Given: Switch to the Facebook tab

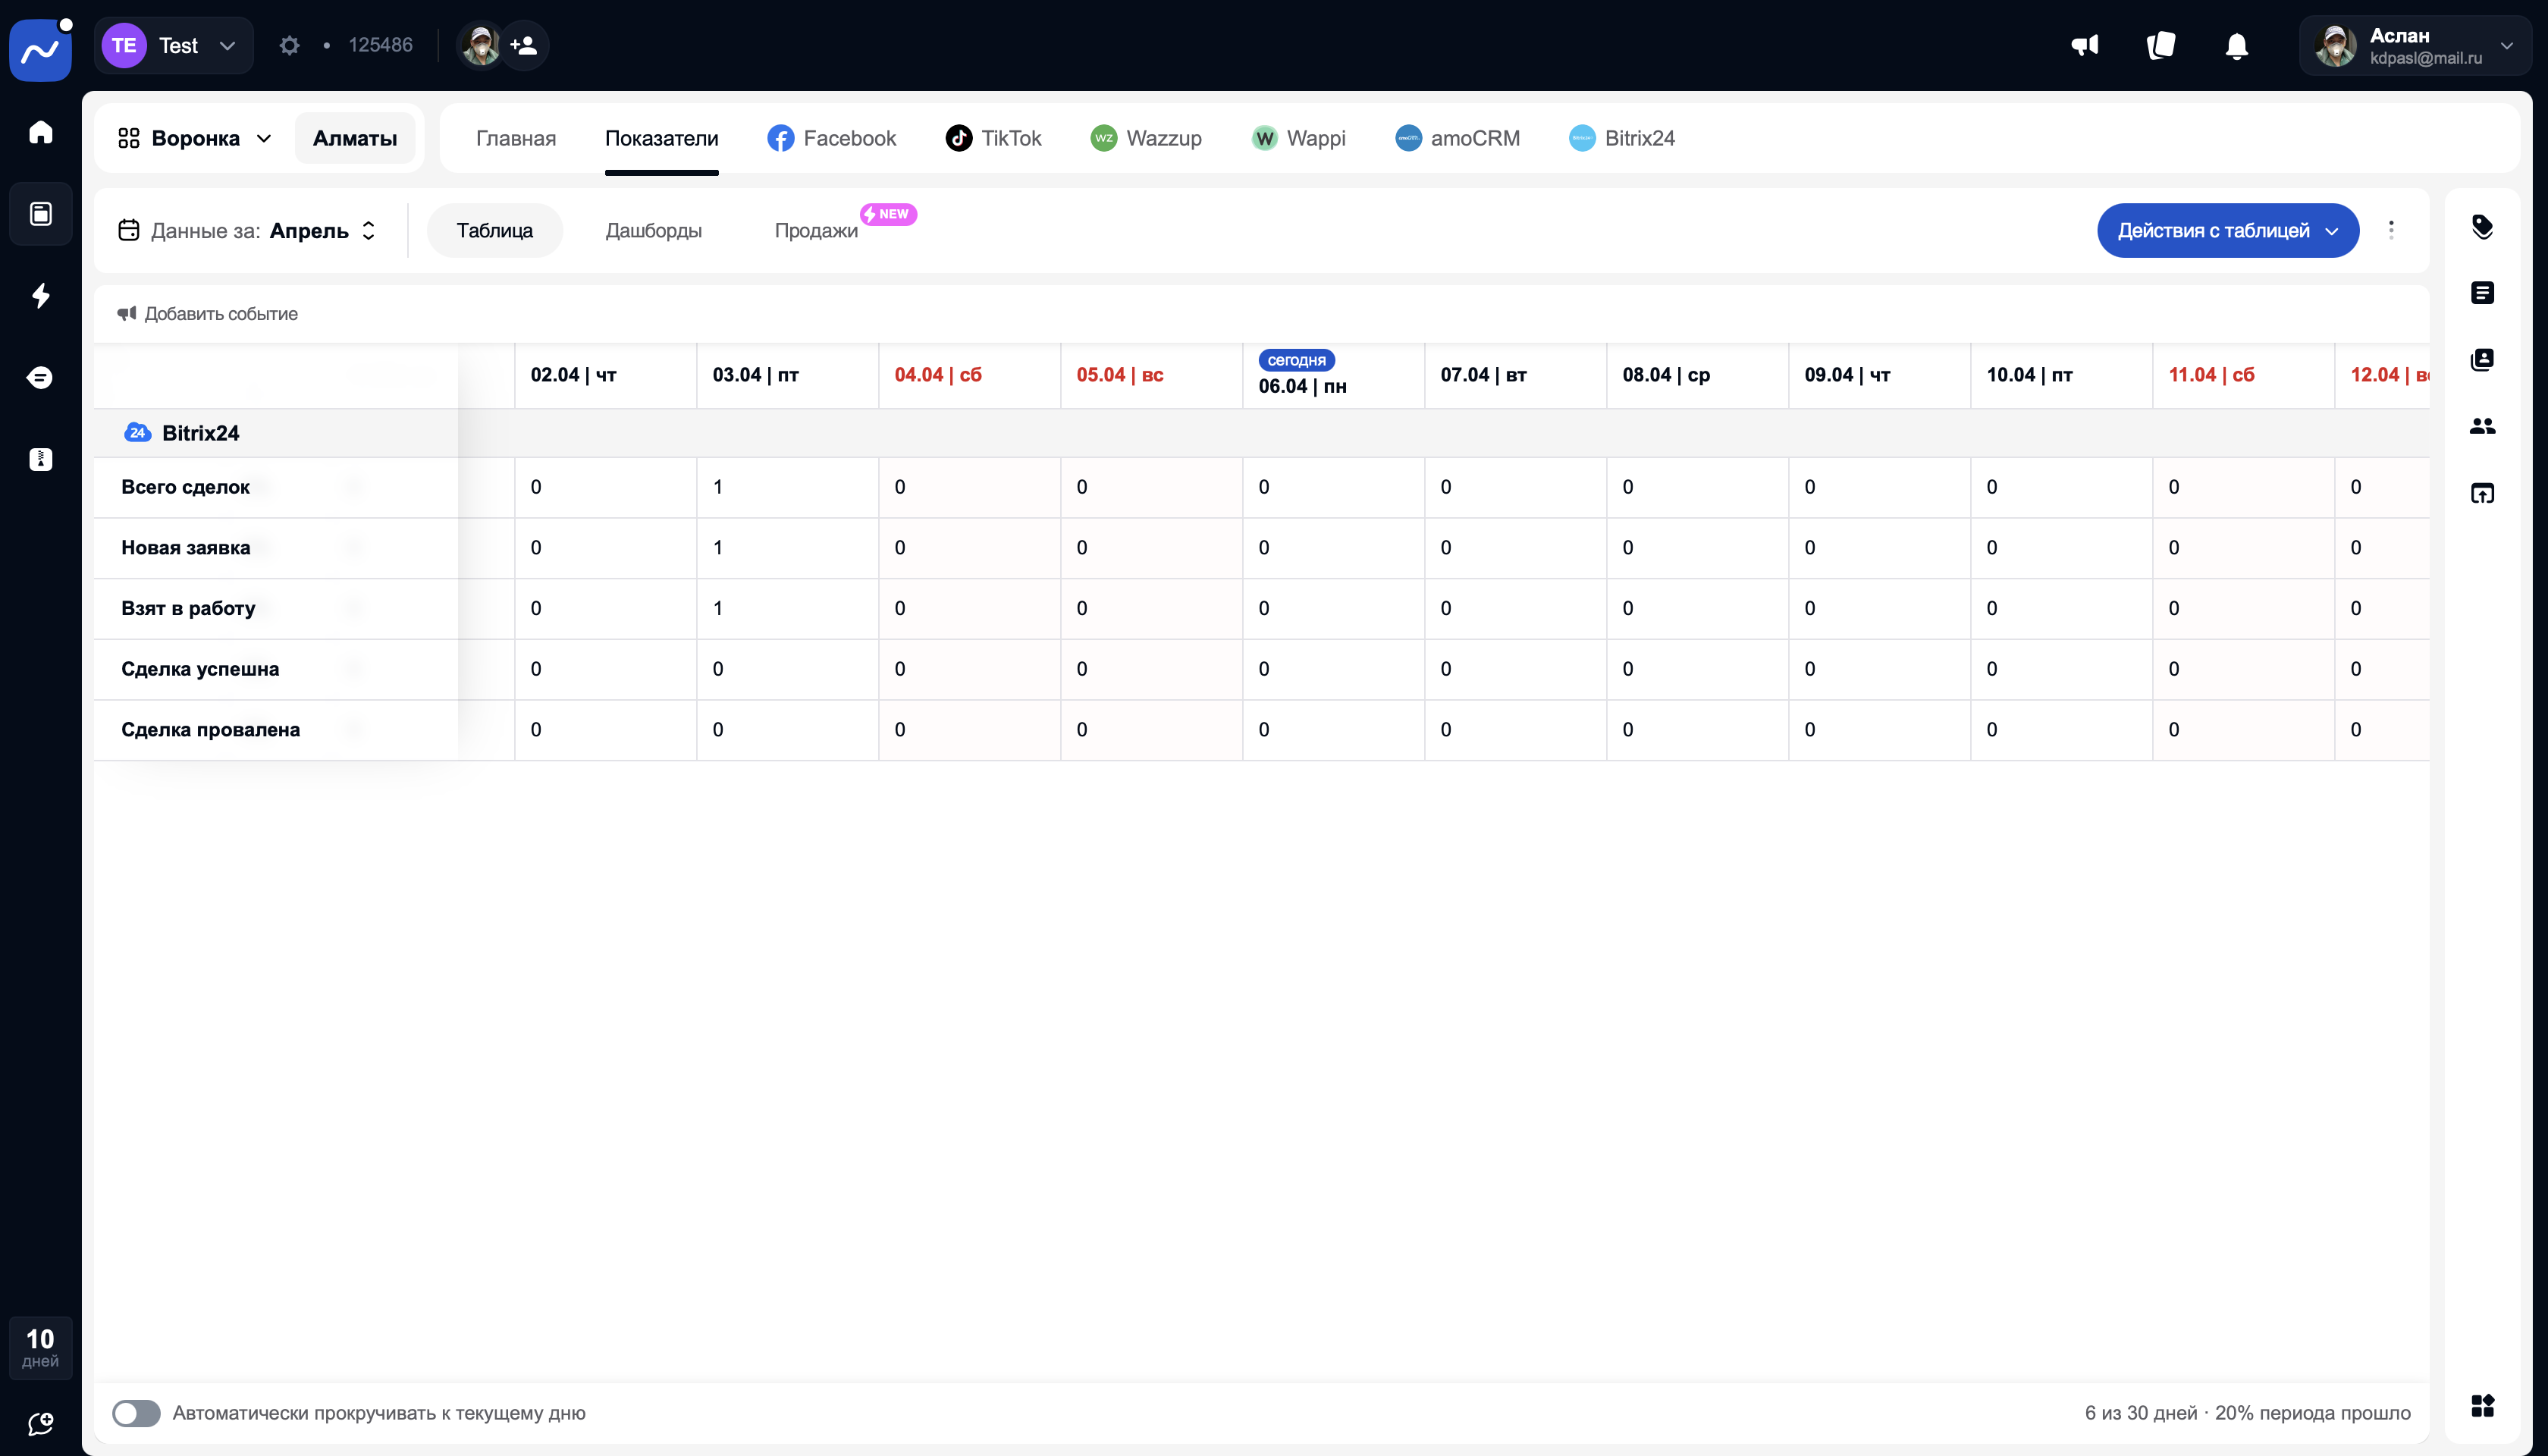Looking at the screenshot, I should (x=832, y=138).
